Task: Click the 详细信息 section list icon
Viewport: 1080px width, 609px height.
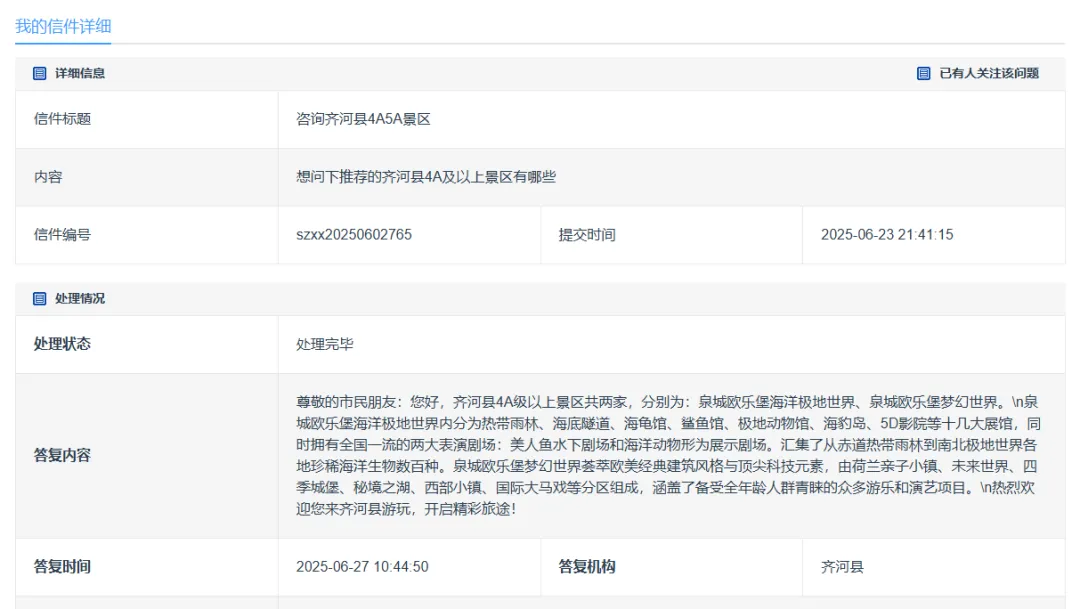Action: coord(39,74)
